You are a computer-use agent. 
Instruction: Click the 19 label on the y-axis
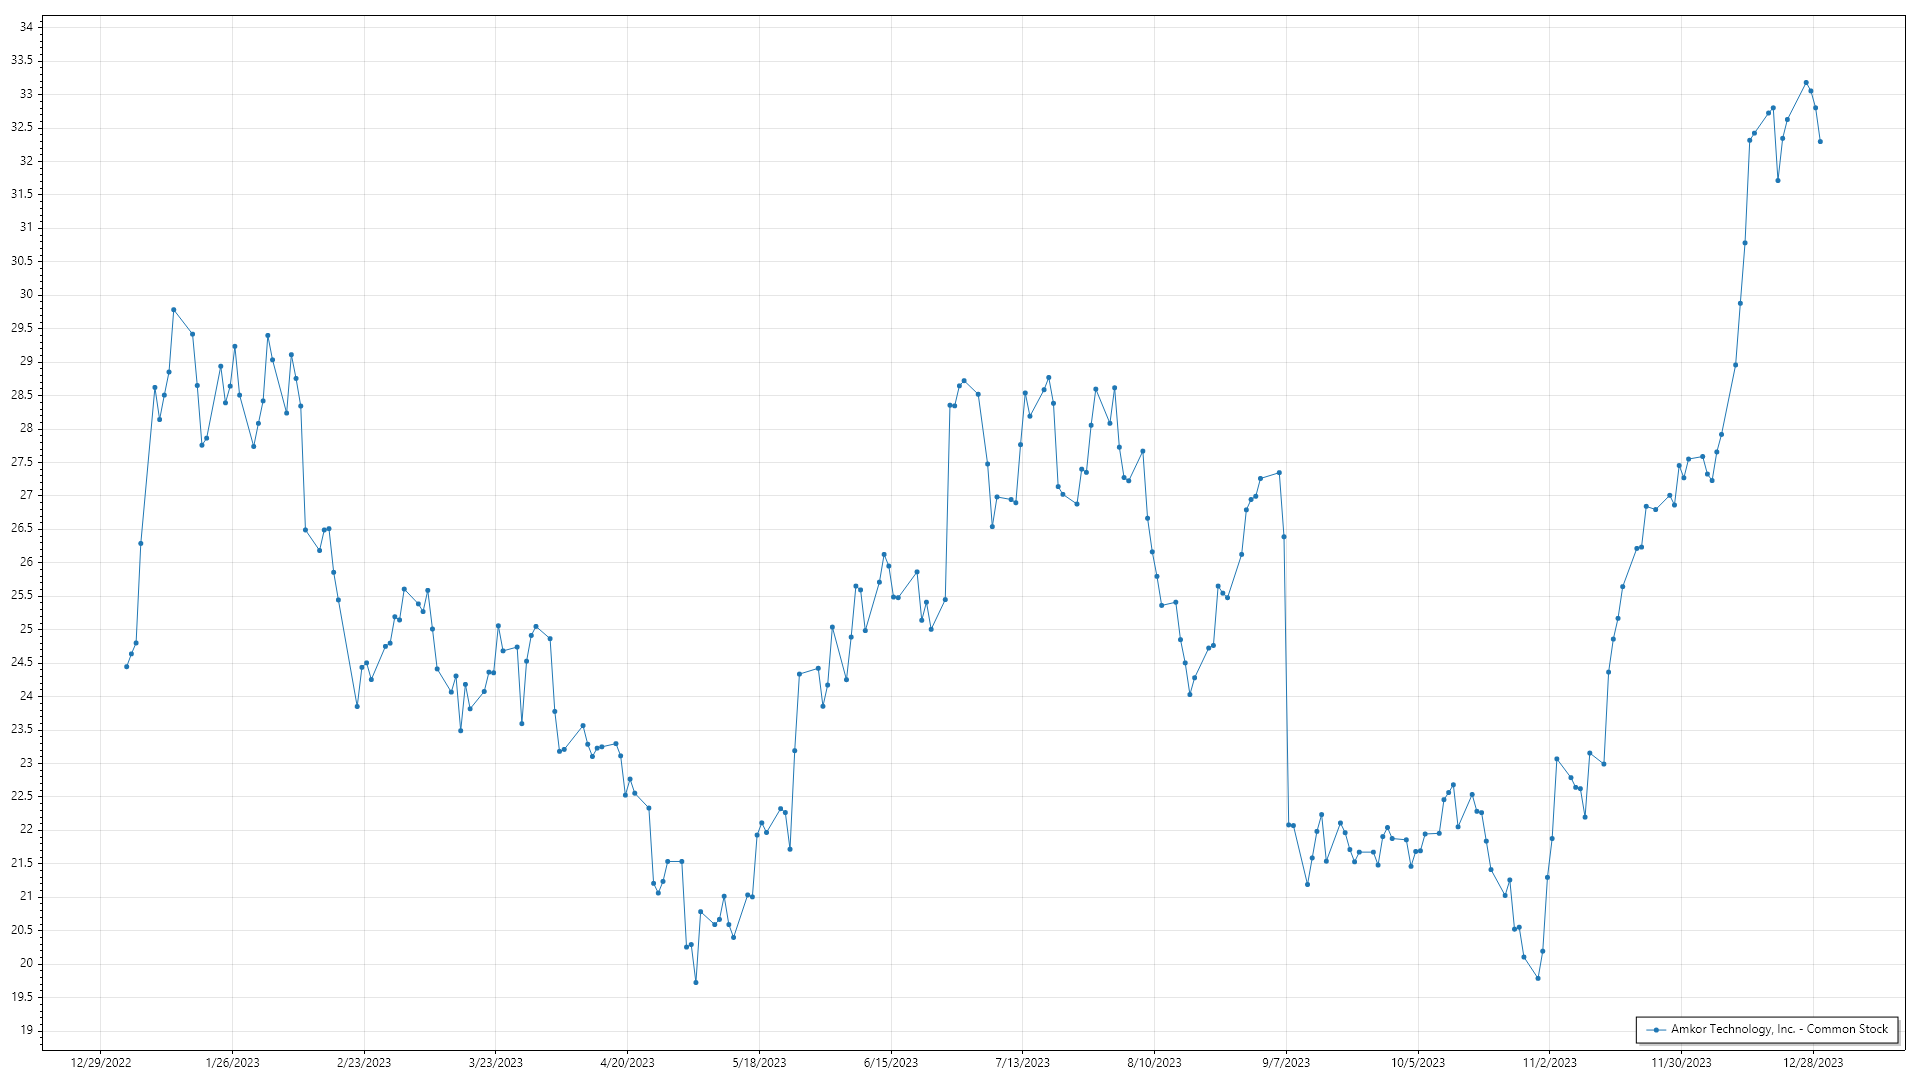coord(26,1030)
